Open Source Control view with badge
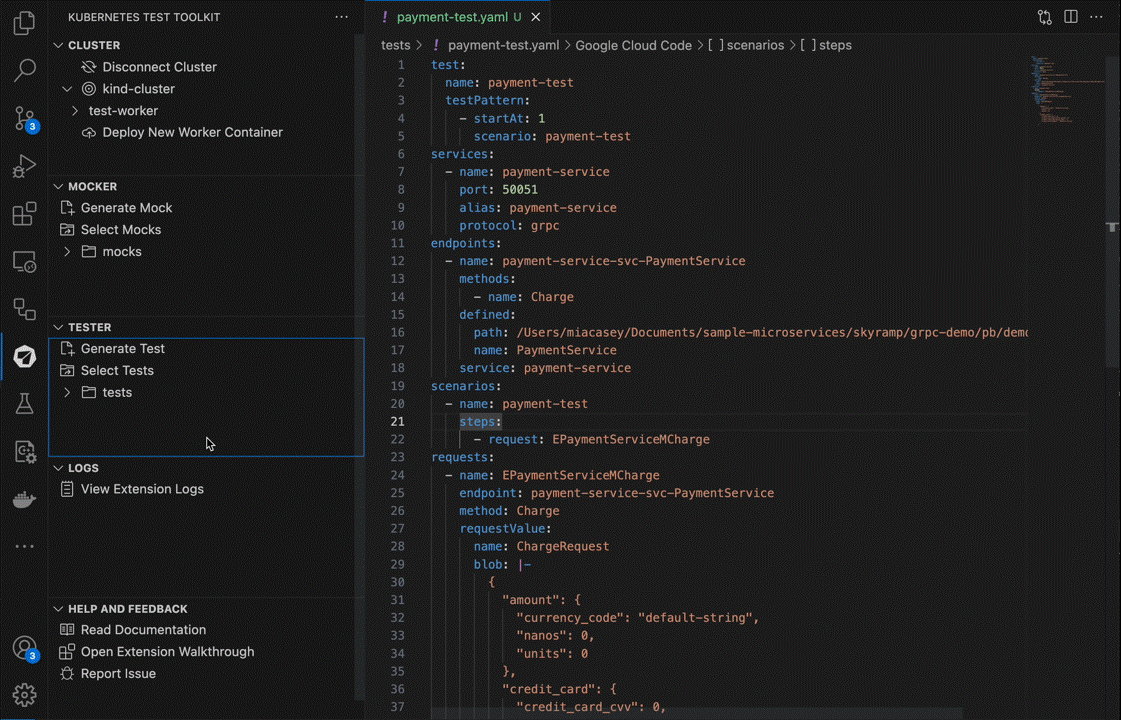Viewport: 1121px width, 720px height. 24,118
